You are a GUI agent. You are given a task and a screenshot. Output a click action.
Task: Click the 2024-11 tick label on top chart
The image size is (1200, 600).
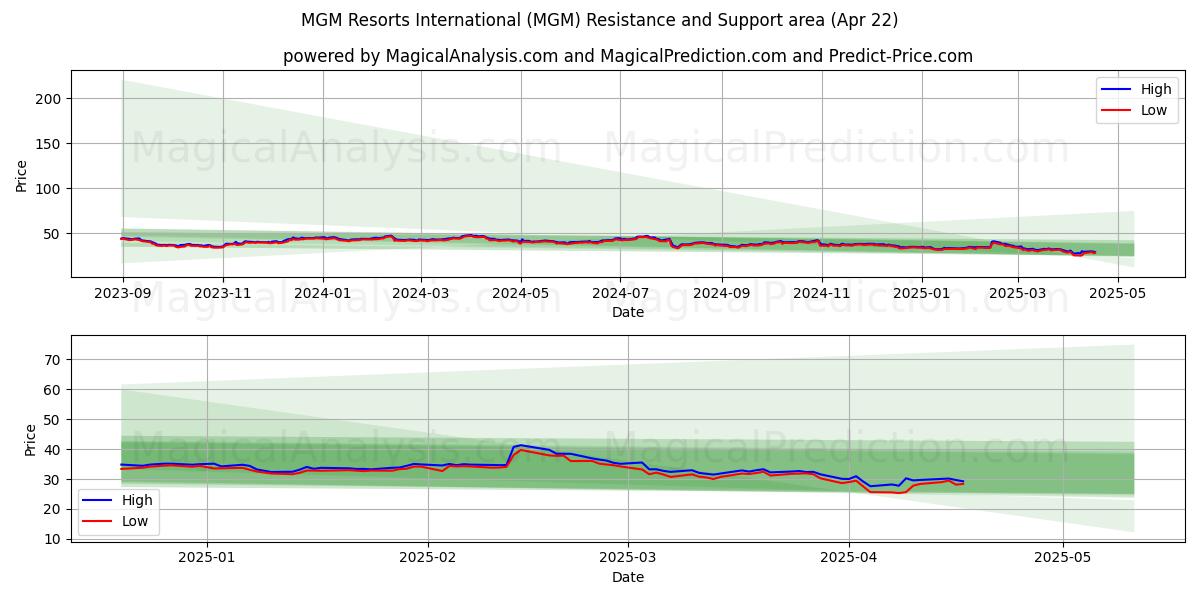point(820,294)
